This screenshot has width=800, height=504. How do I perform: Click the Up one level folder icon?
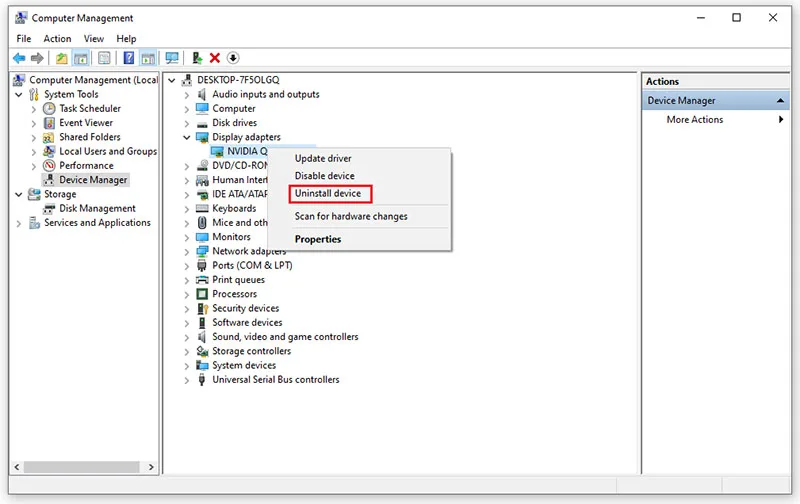[61, 58]
